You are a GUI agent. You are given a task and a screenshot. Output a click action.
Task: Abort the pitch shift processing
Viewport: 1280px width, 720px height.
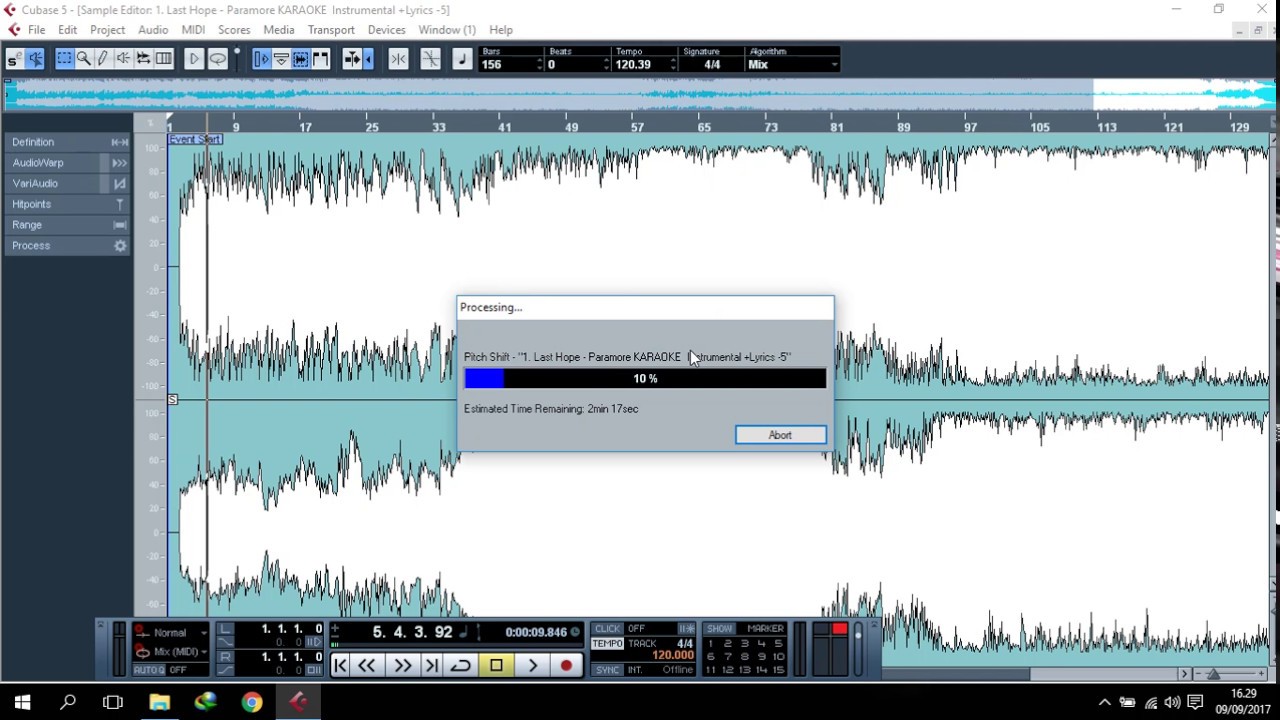(780, 435)
